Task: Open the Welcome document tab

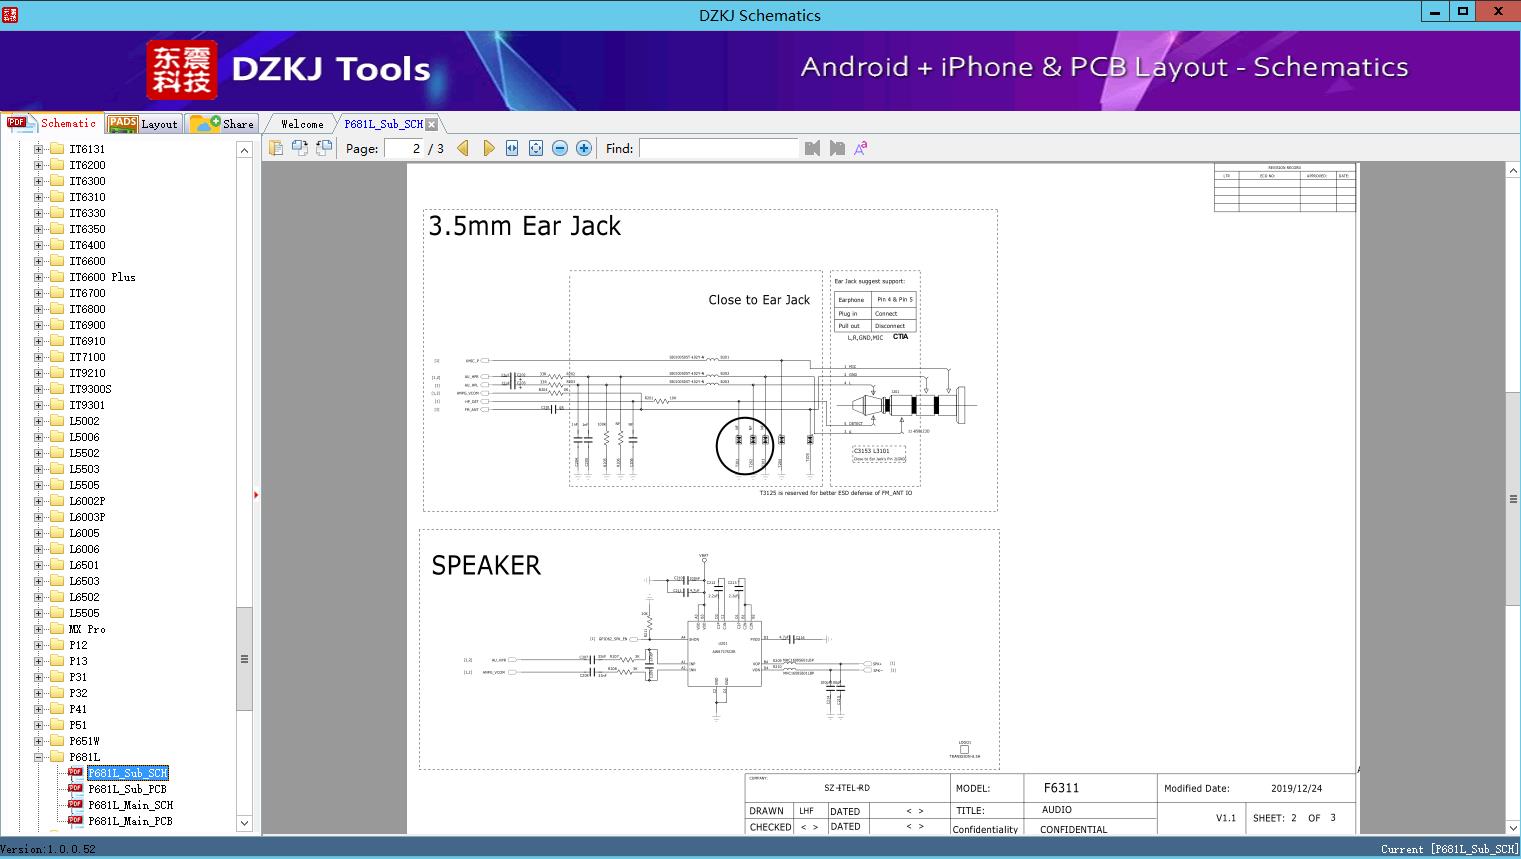Action: pyautogui.click(x=302, y=124)
